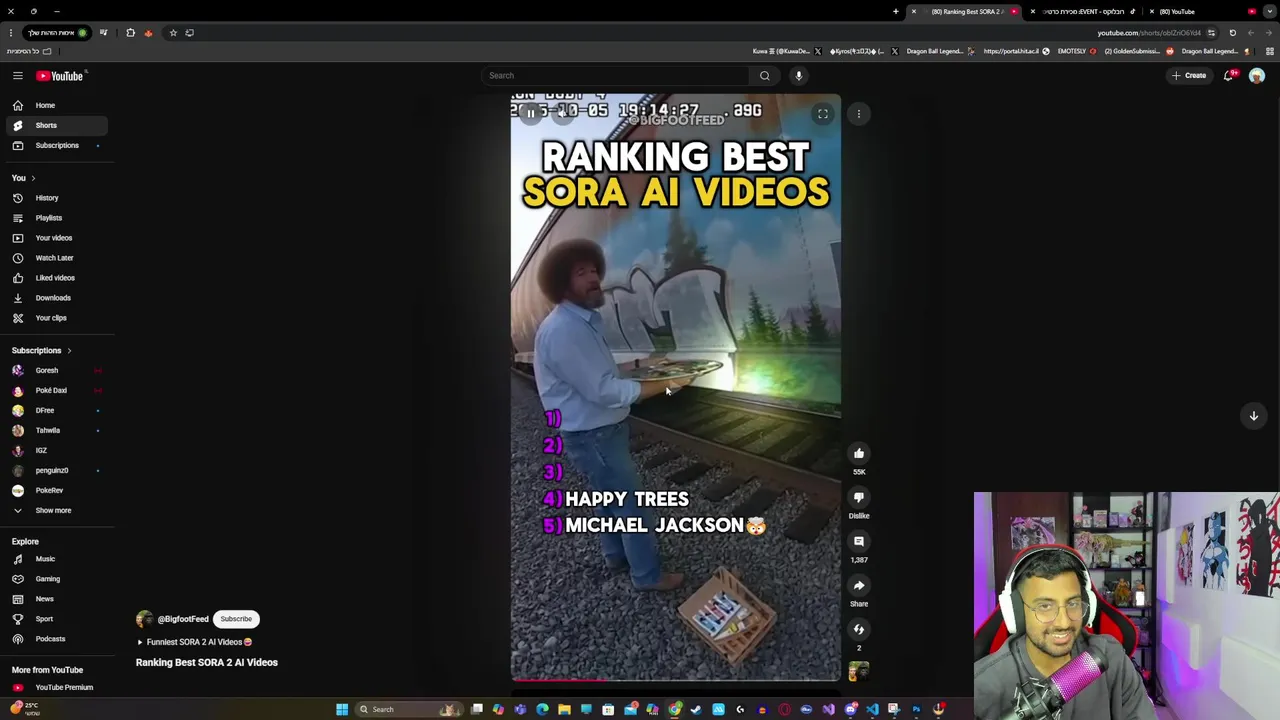Screen dimensions: 1280x720
Task: Open the remix icon below Share
Action: (x=859, y=630)
